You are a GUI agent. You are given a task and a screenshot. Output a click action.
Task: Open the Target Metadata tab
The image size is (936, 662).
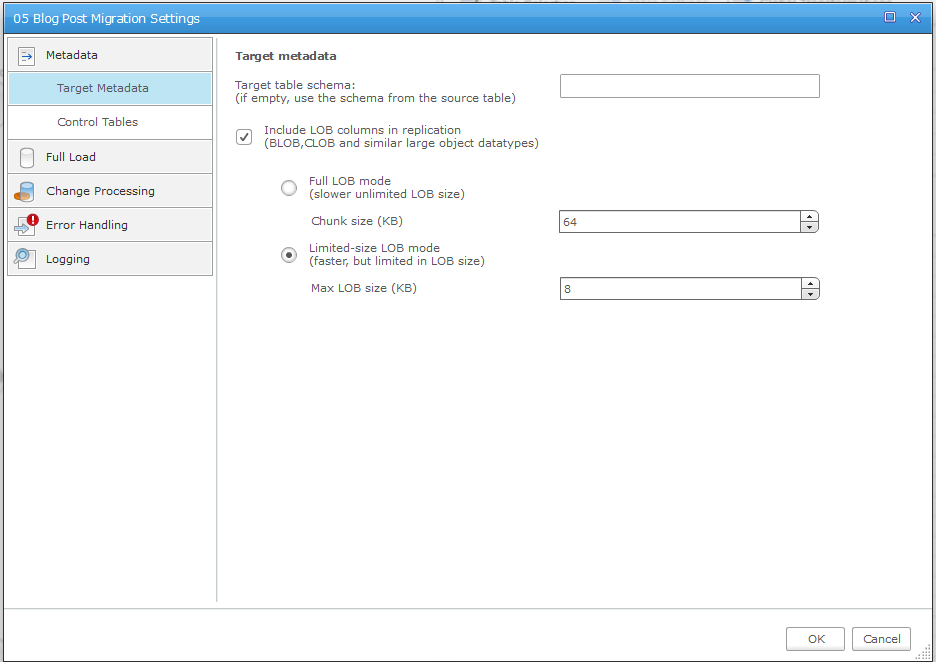pyautogui.click(x=103, y=88)
